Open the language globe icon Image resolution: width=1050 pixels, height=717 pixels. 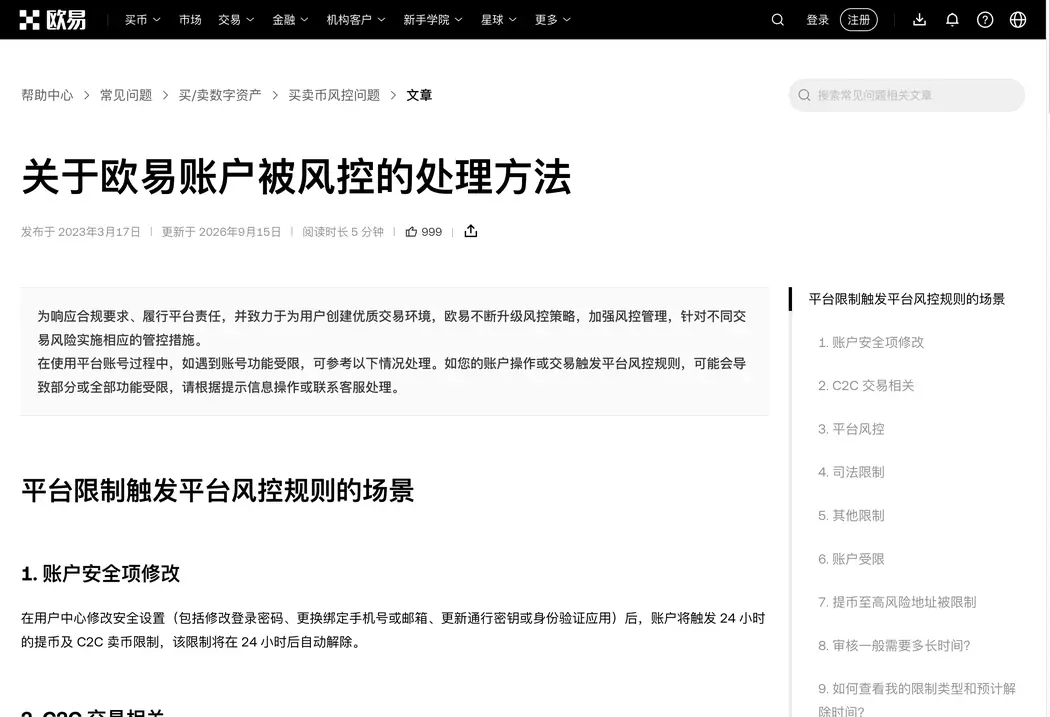(x=1017, y=20)
